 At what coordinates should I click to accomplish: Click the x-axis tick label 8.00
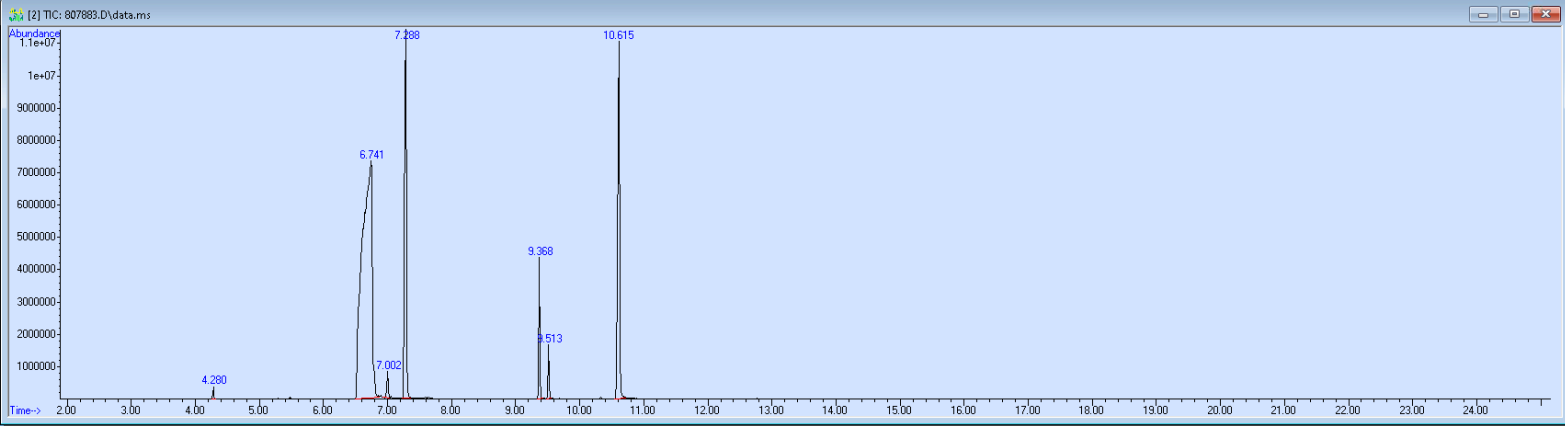pos(450,410)
